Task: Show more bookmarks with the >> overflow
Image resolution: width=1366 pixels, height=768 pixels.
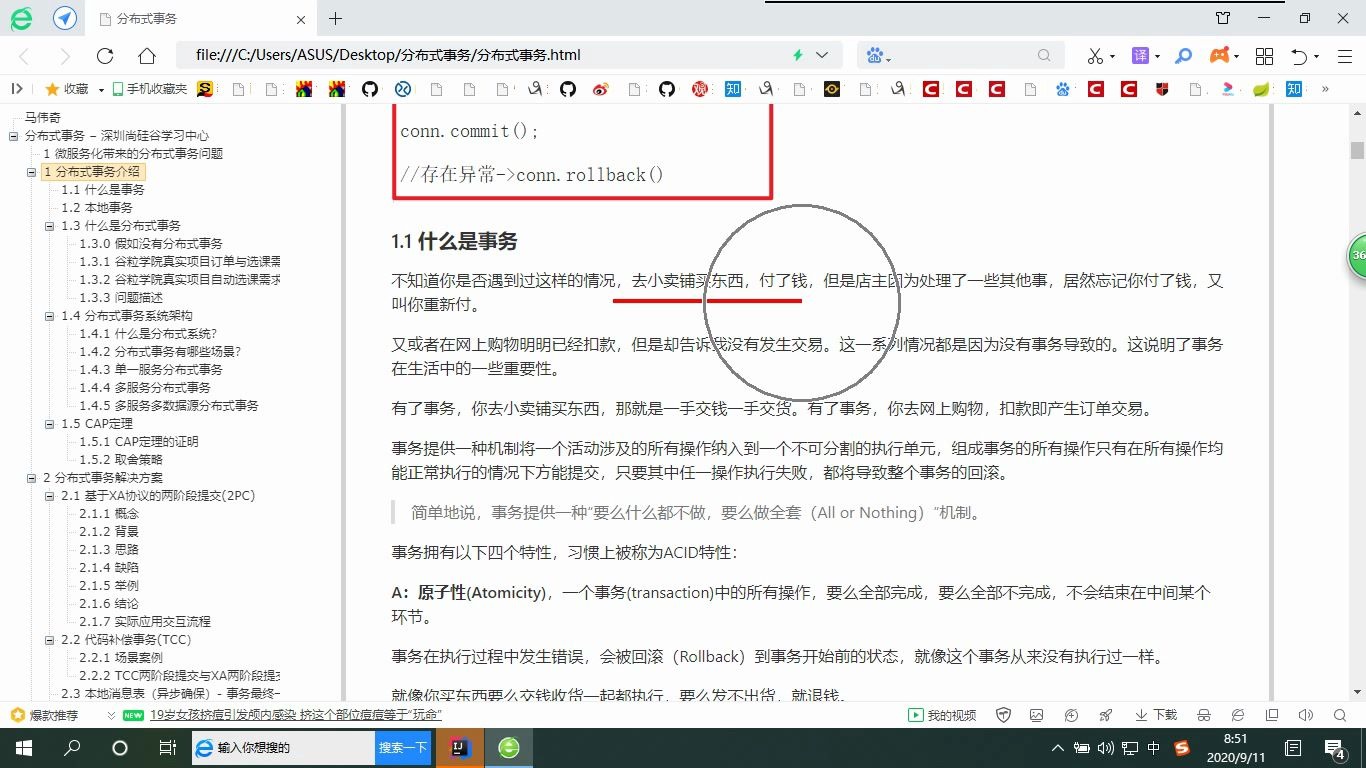Action: 1326,89
